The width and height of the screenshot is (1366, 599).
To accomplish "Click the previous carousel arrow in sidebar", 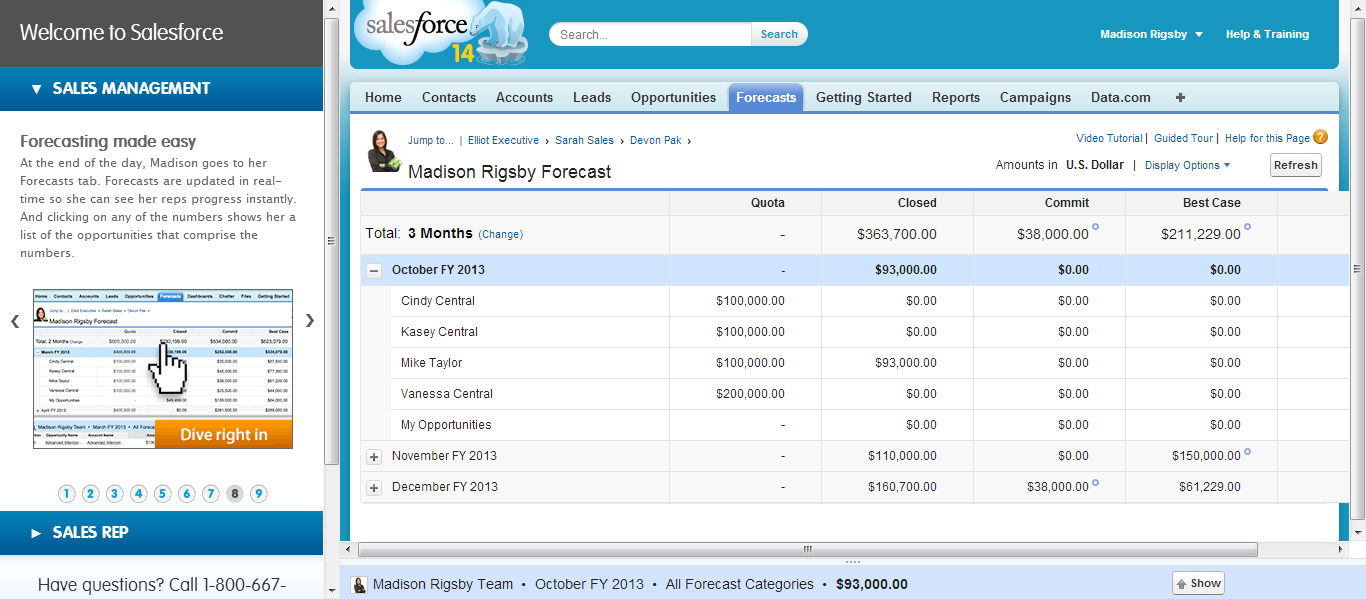I will (x=15, y=321).
